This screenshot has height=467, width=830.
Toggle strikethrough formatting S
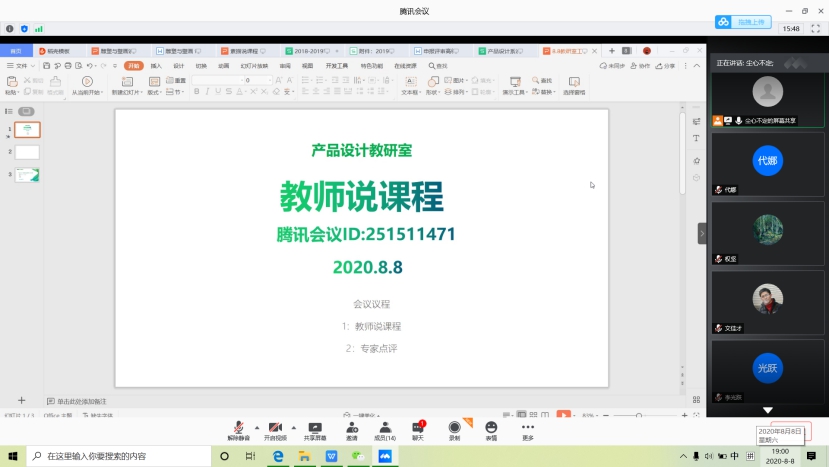pyautogui.click(x=228, y=92)
